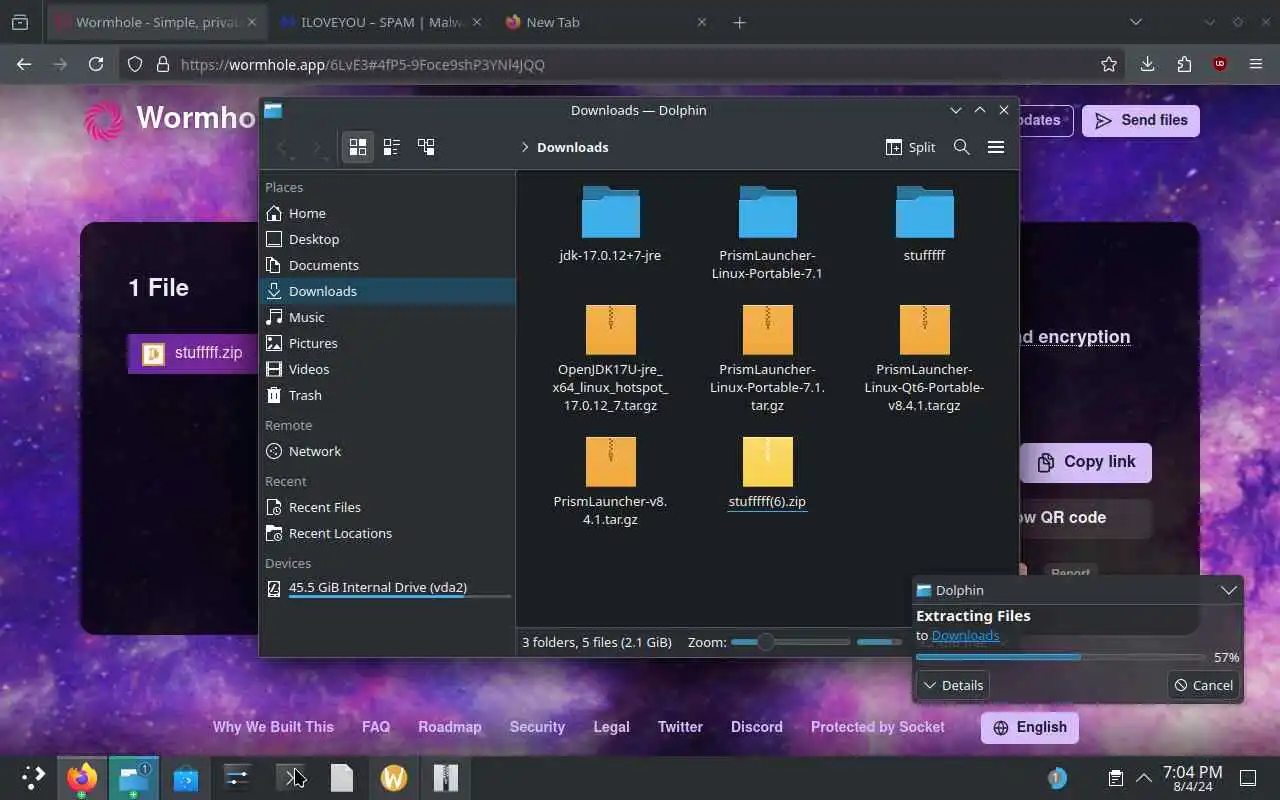
Task: Open Firefox extensions menu
Action: 1184,64
